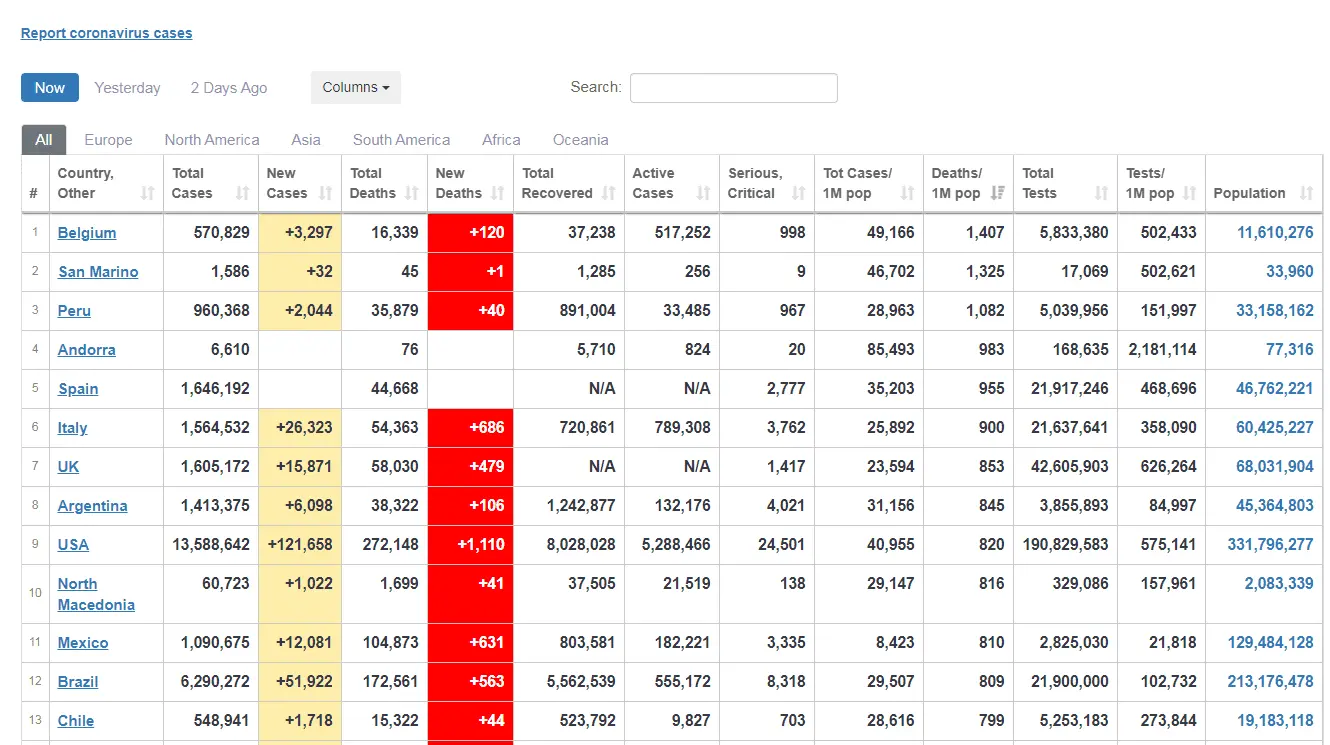
Task: Sort by Population column icon
Action: point(1306,193)
